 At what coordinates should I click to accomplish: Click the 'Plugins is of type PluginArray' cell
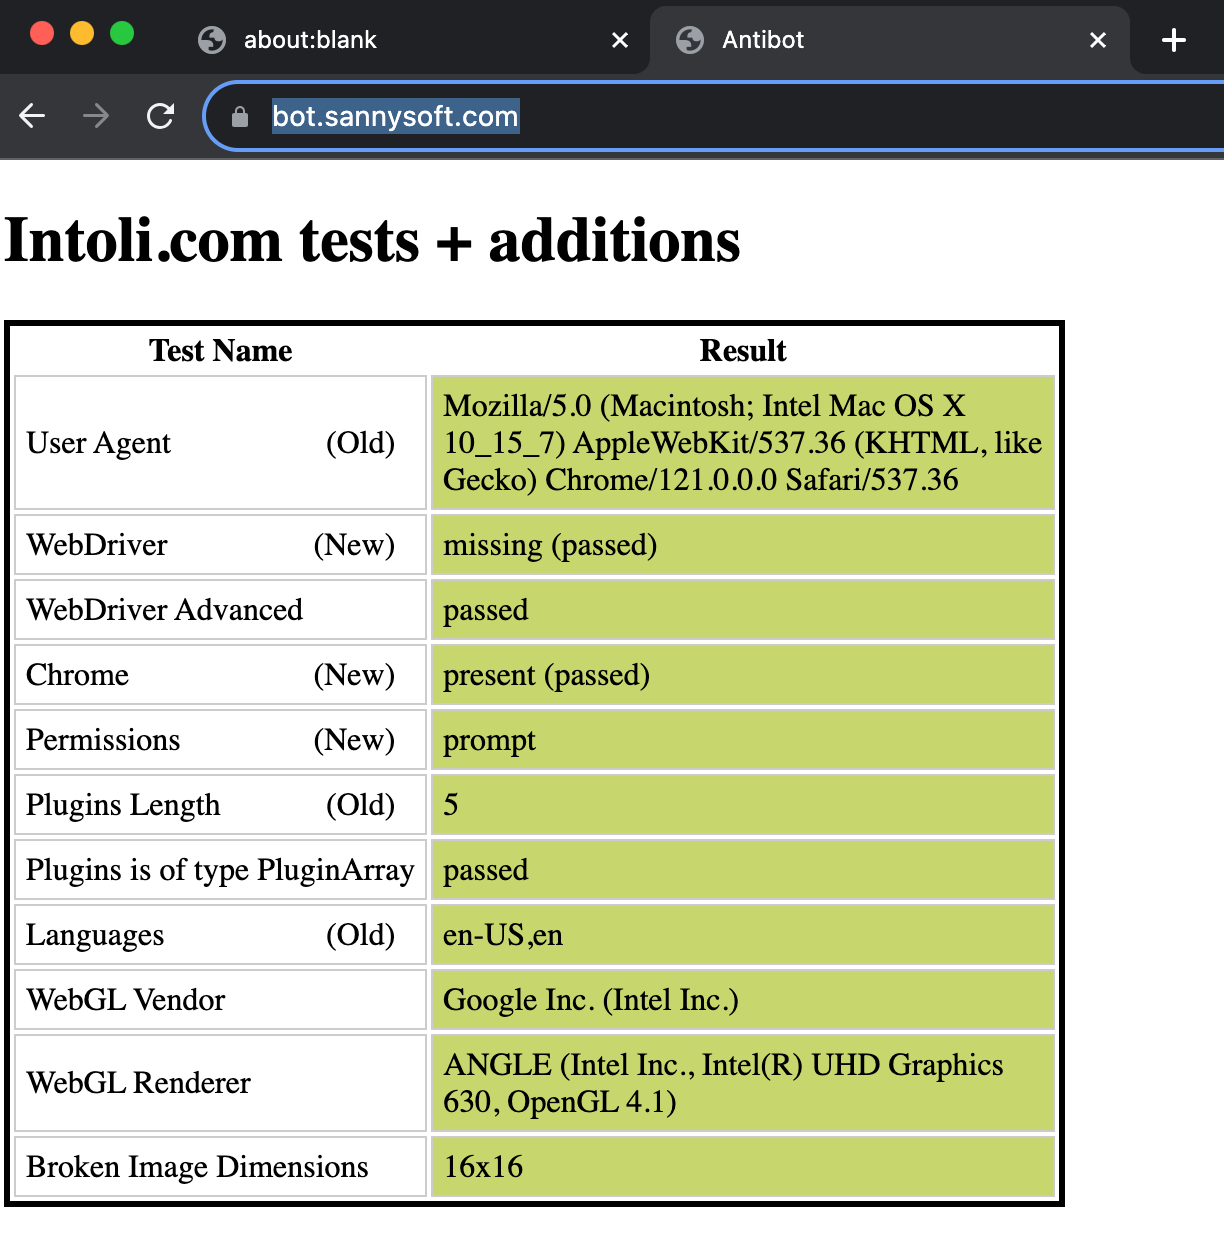tap(221, 870)
